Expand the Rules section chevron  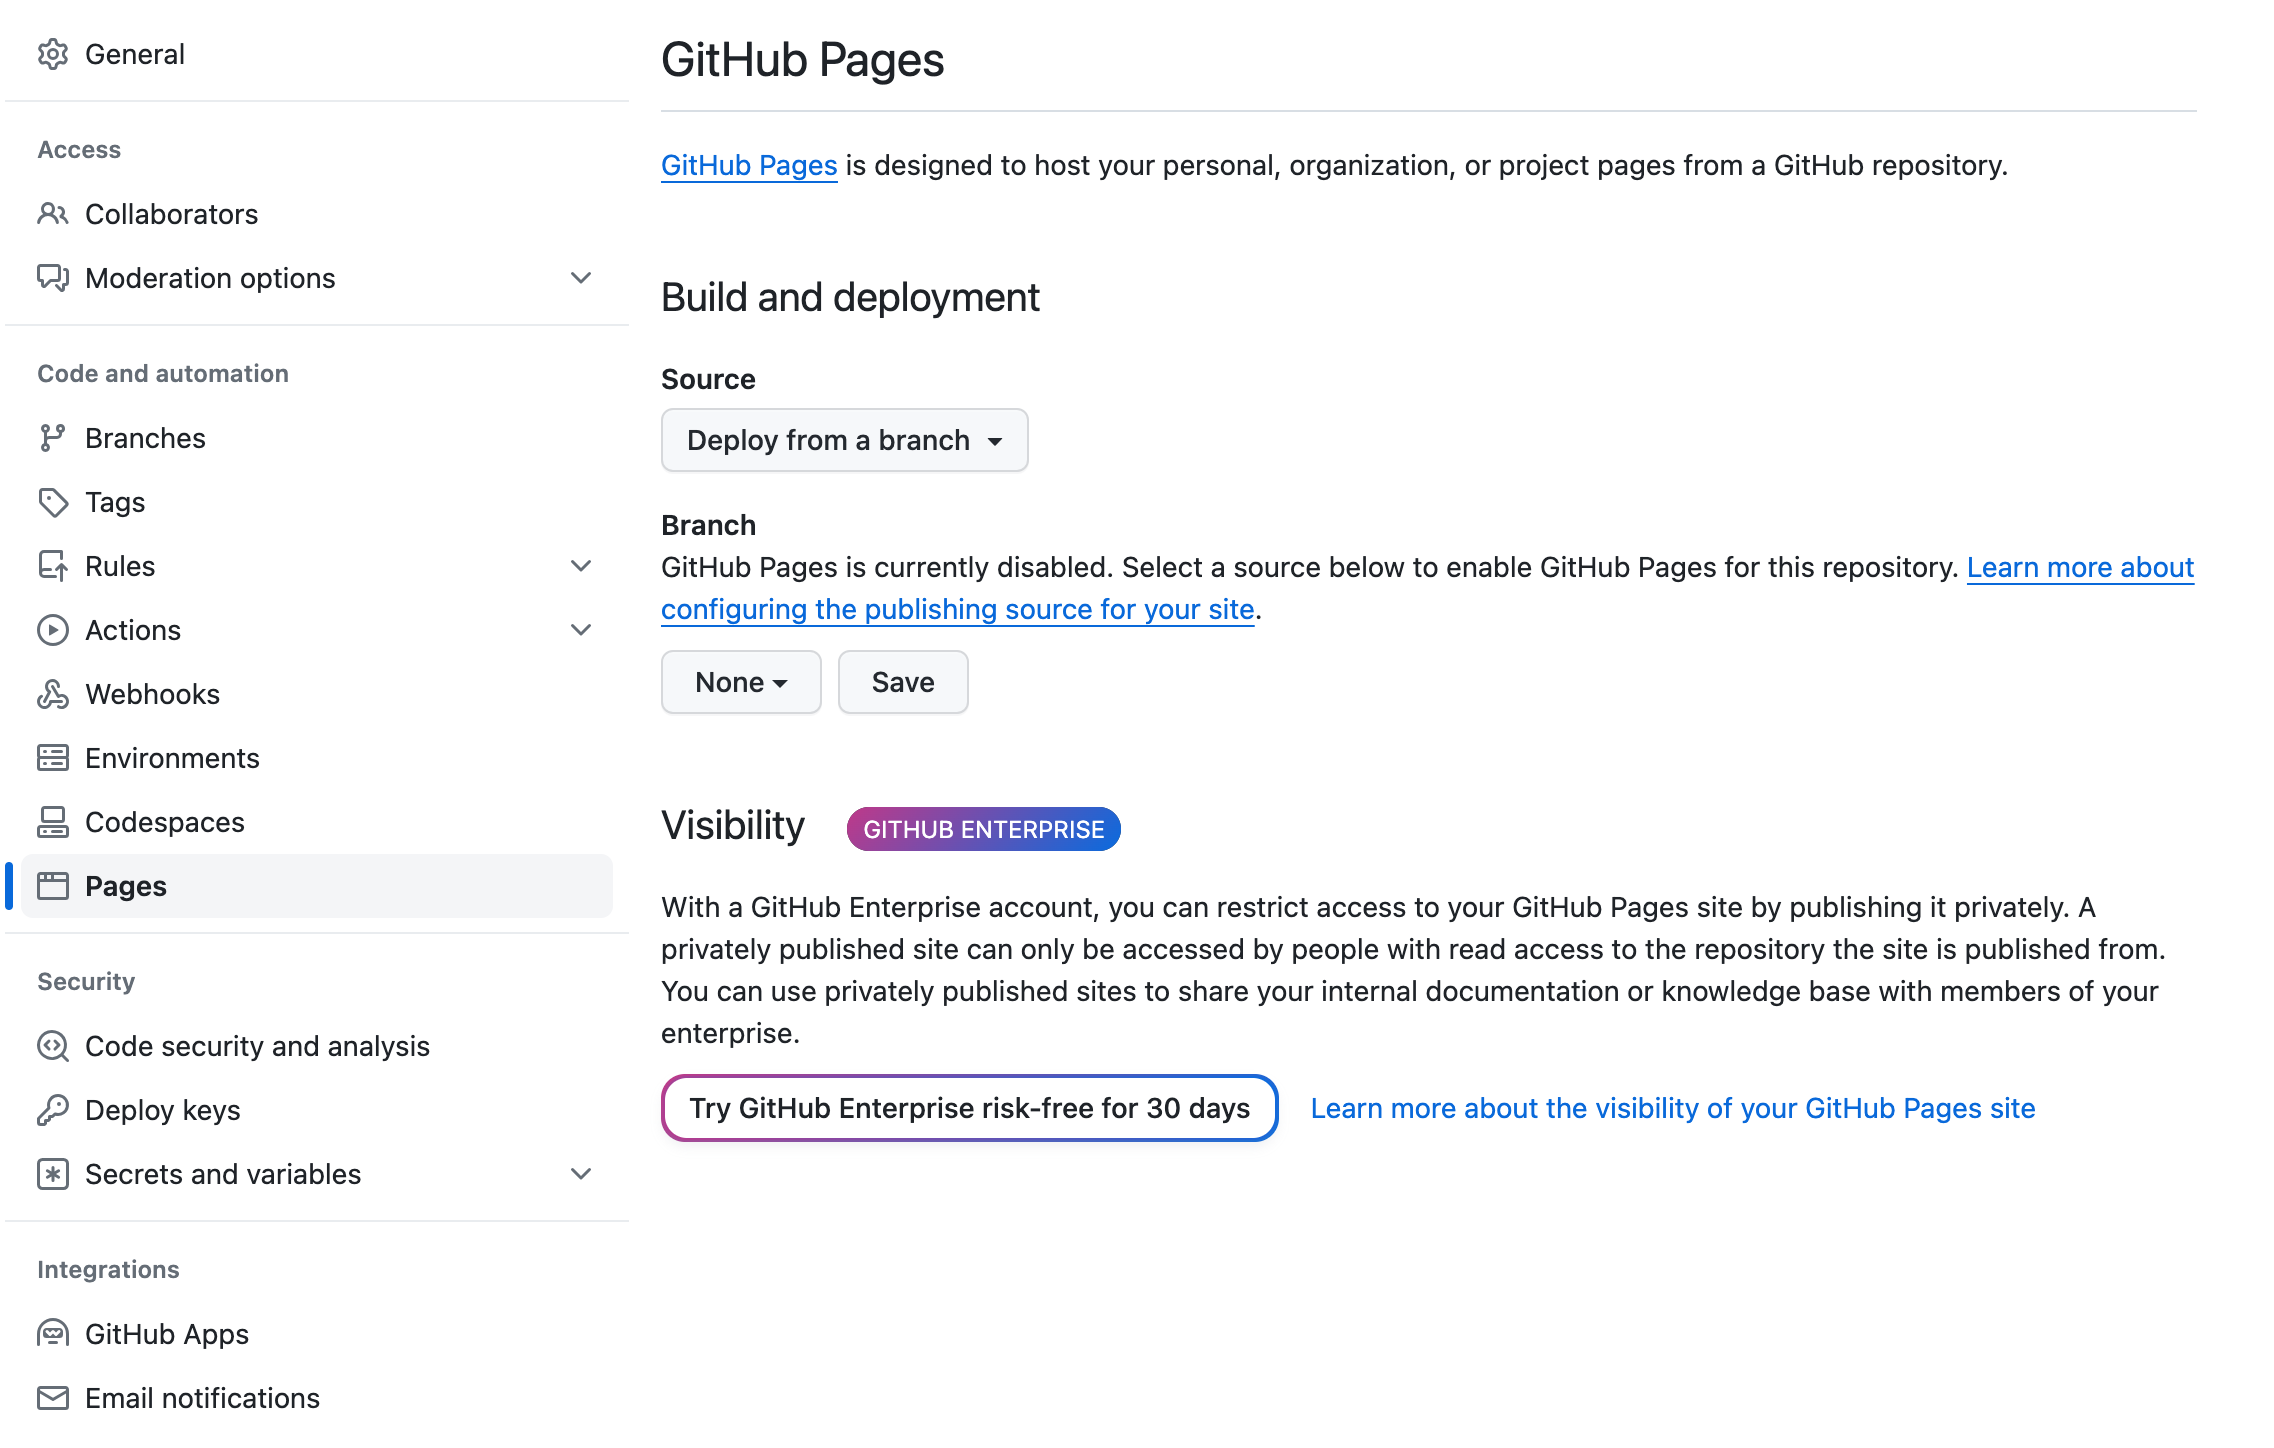click(581, 566)
